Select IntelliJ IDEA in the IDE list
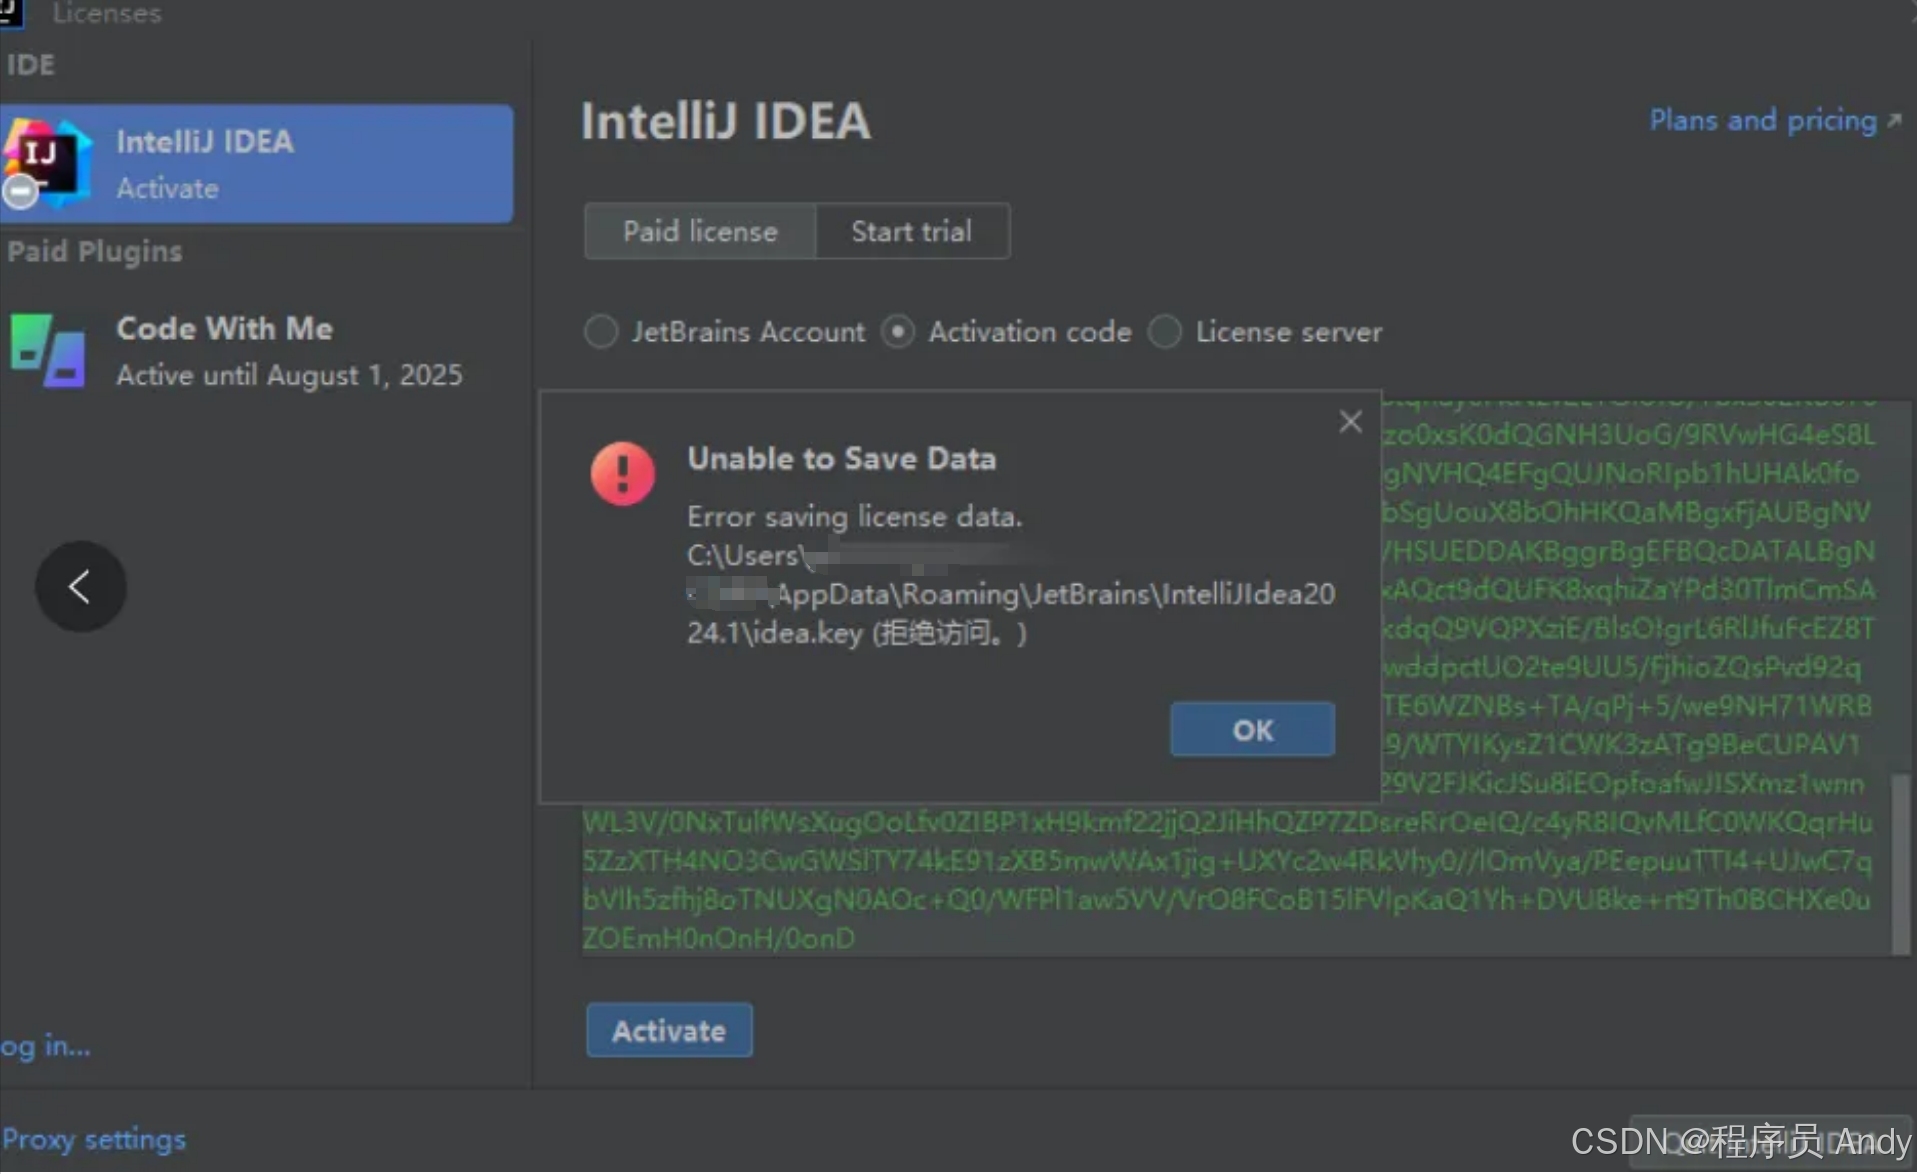This screenshot has height=1174, width=1917. (256, 164)
